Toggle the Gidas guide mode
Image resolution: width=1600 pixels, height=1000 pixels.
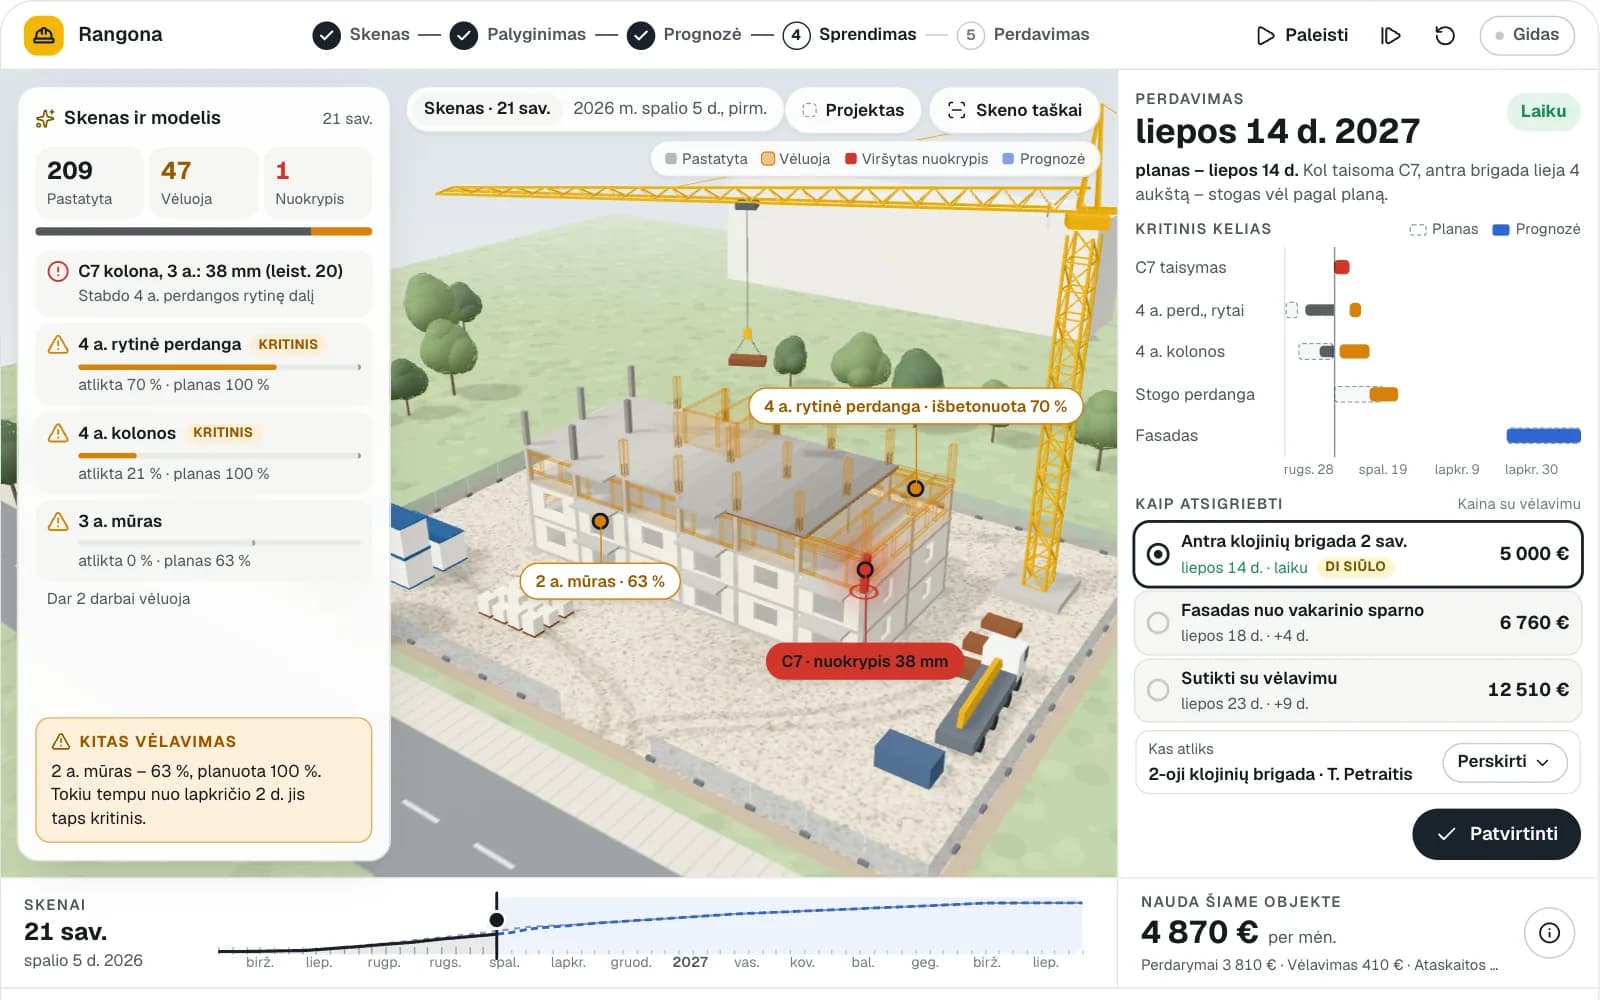coord(1527,35)
